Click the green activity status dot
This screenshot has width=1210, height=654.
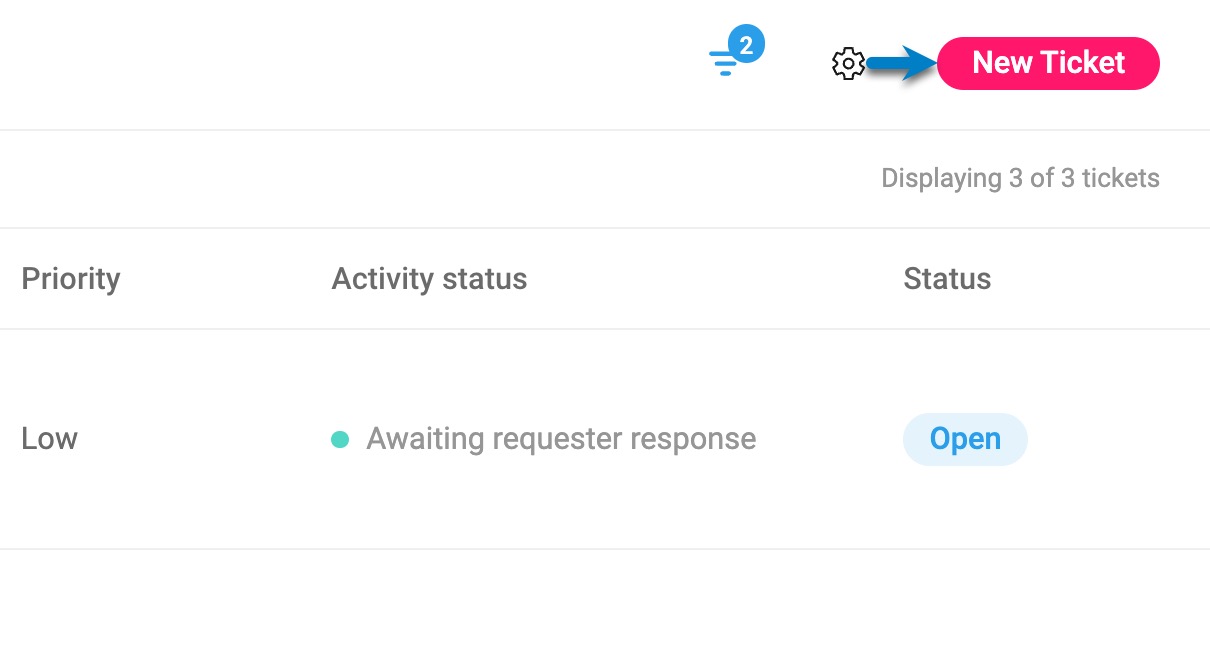click(x=340, y=439)
